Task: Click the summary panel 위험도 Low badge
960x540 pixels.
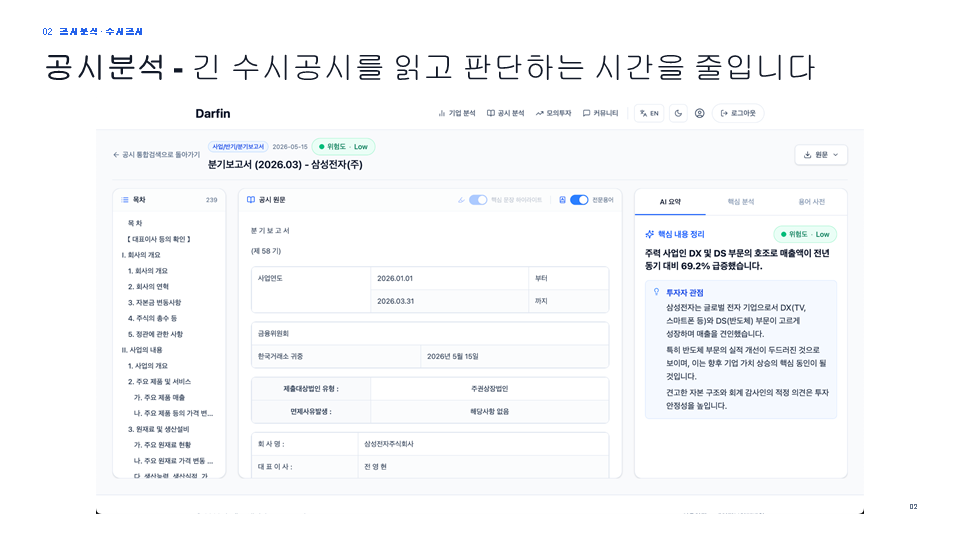Action: point(805,234)
